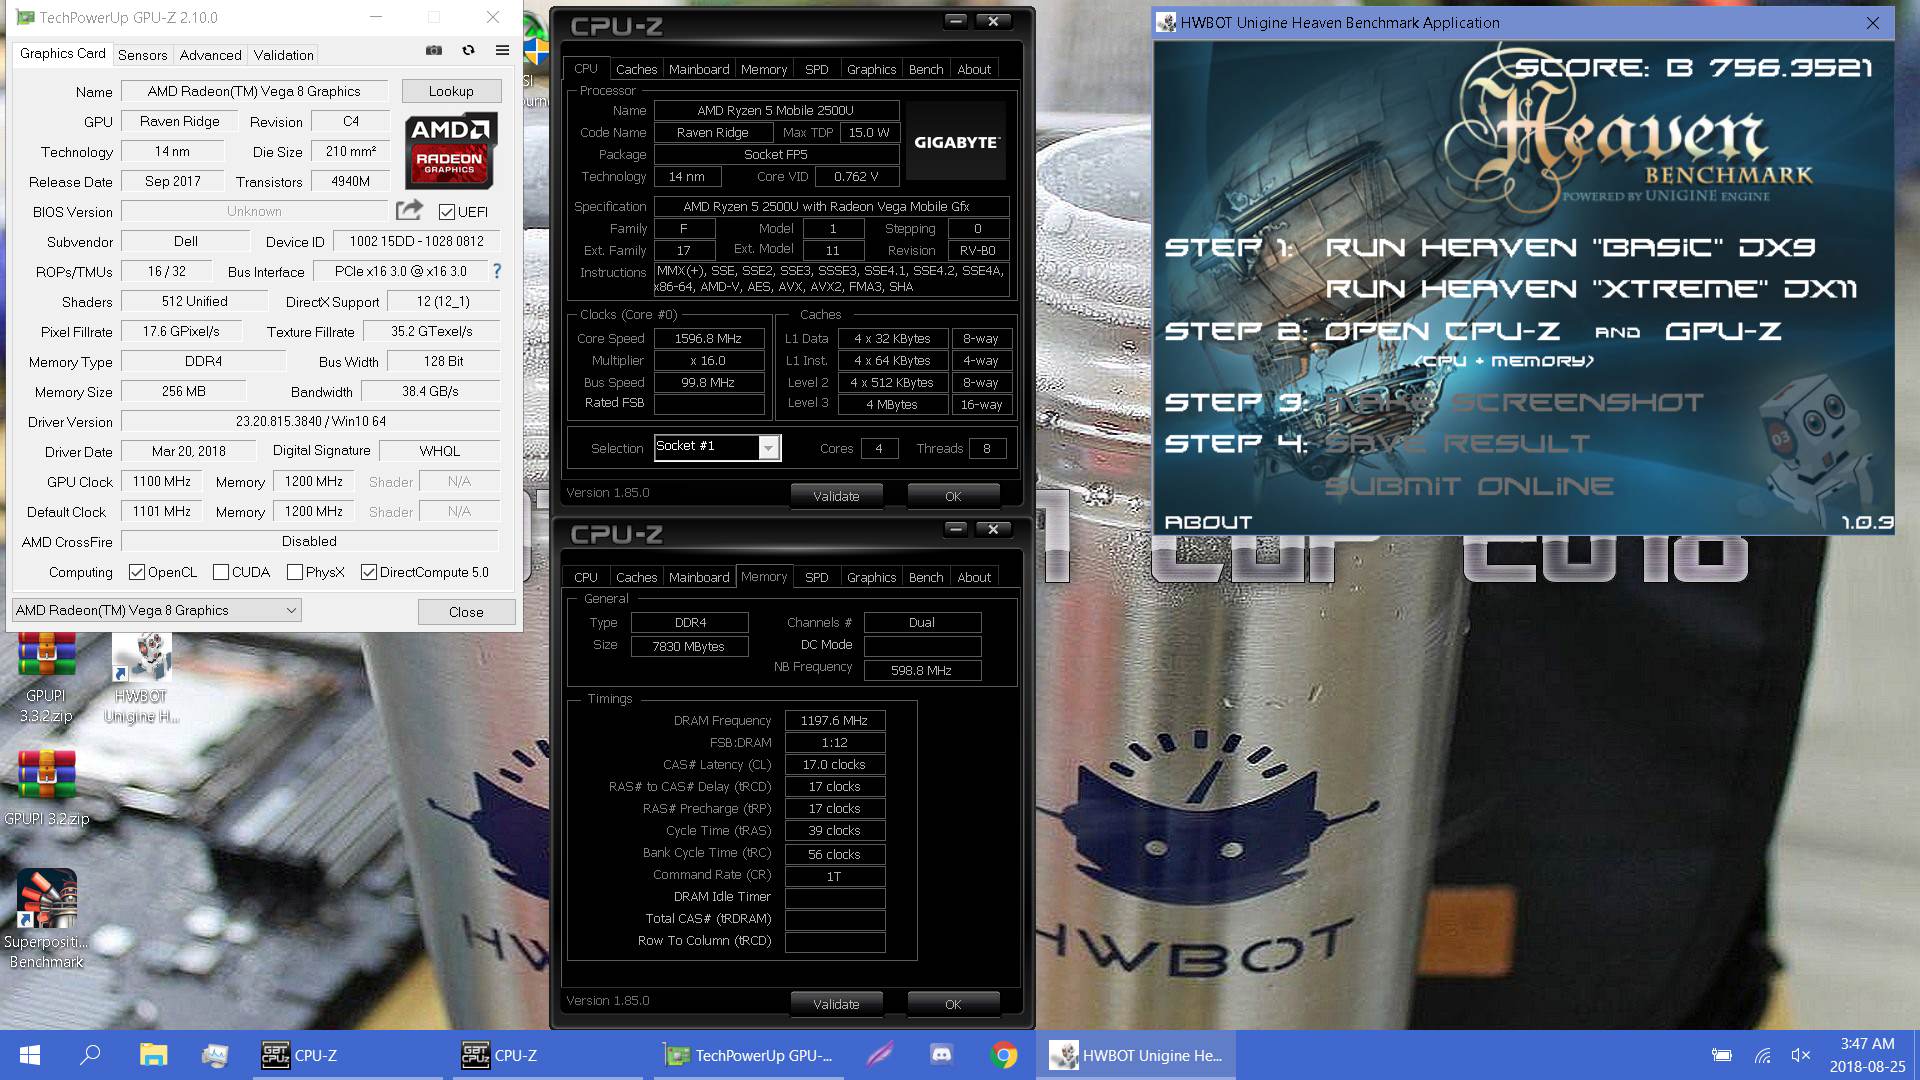
Task: Click the GPU-Z Lookup button
Action: tap(451, 91)
